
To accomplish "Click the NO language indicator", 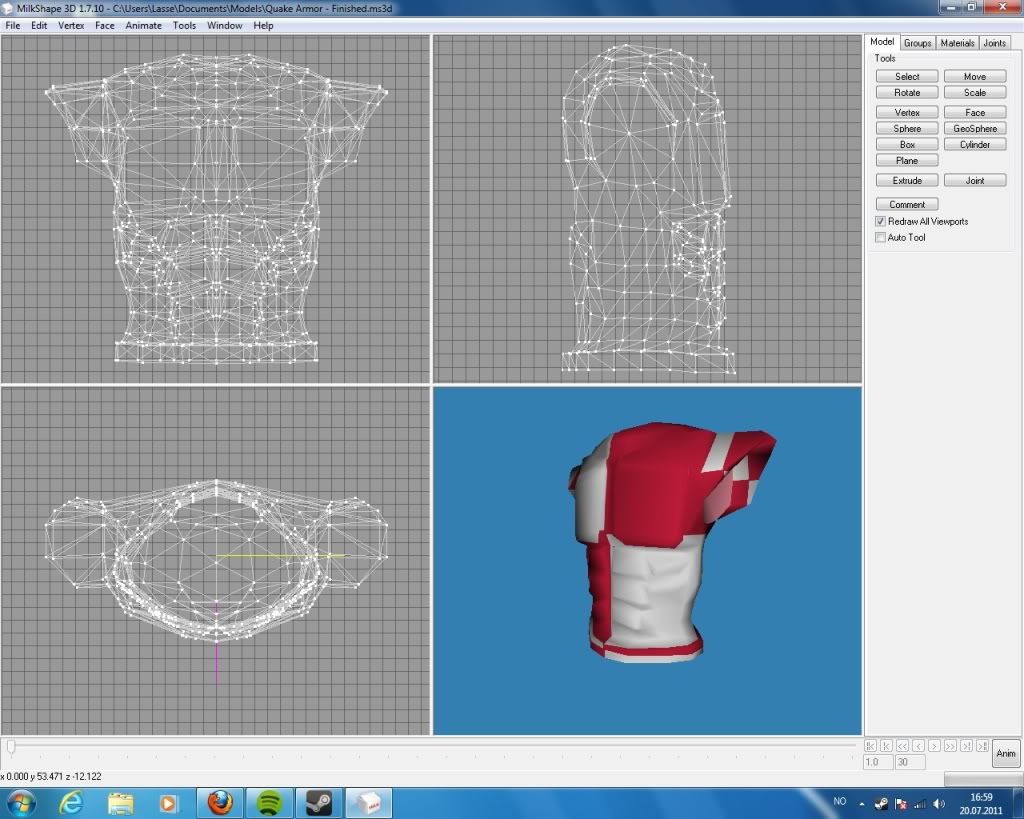I will tap(840, 801).
